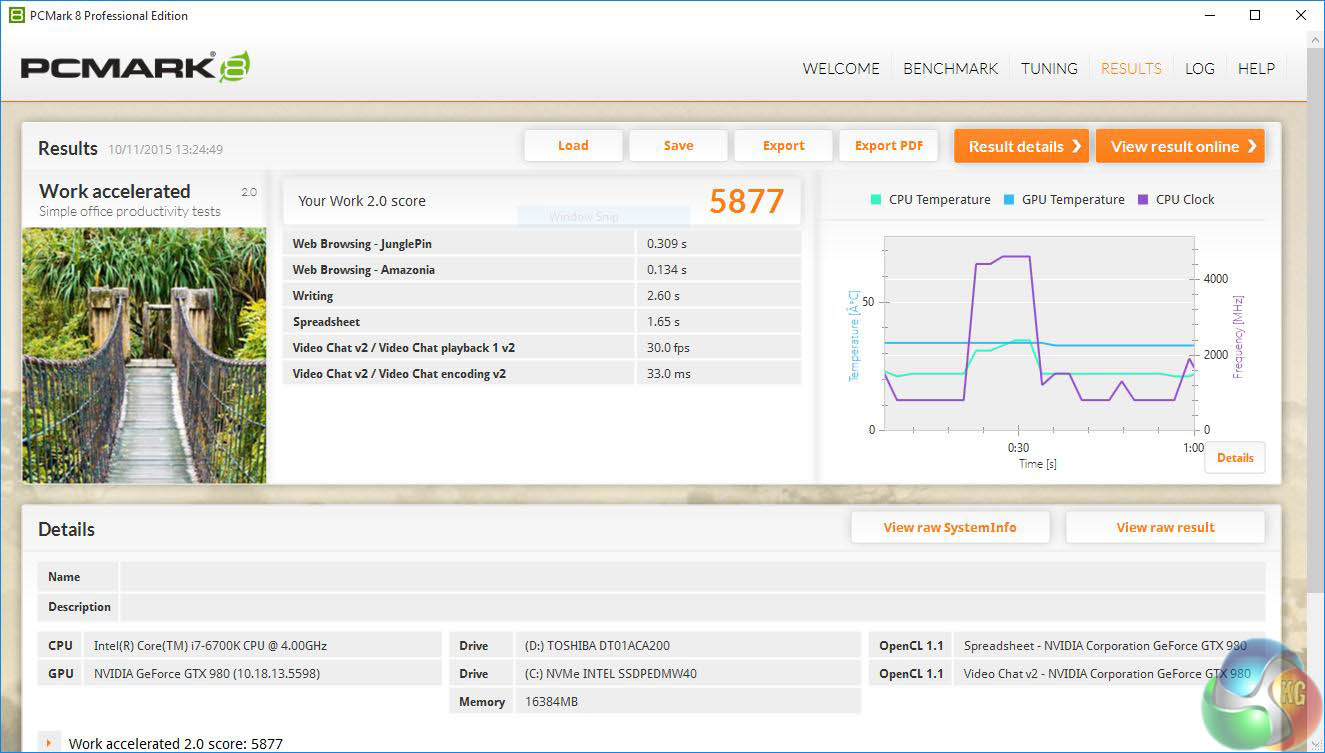1325x753 pixels.
Task: View raw SystemInfo
Action: 950,528
